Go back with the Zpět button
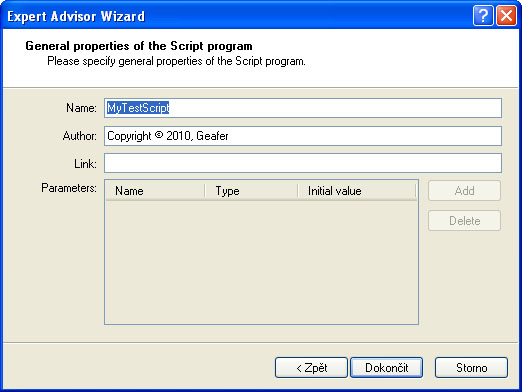The width and height of the screenshot is (522, 392). [x=311, y=368]
